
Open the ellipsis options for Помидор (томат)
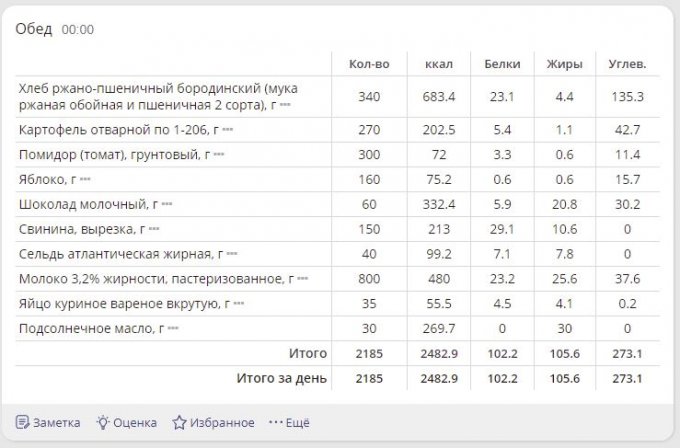coord(219,155)
